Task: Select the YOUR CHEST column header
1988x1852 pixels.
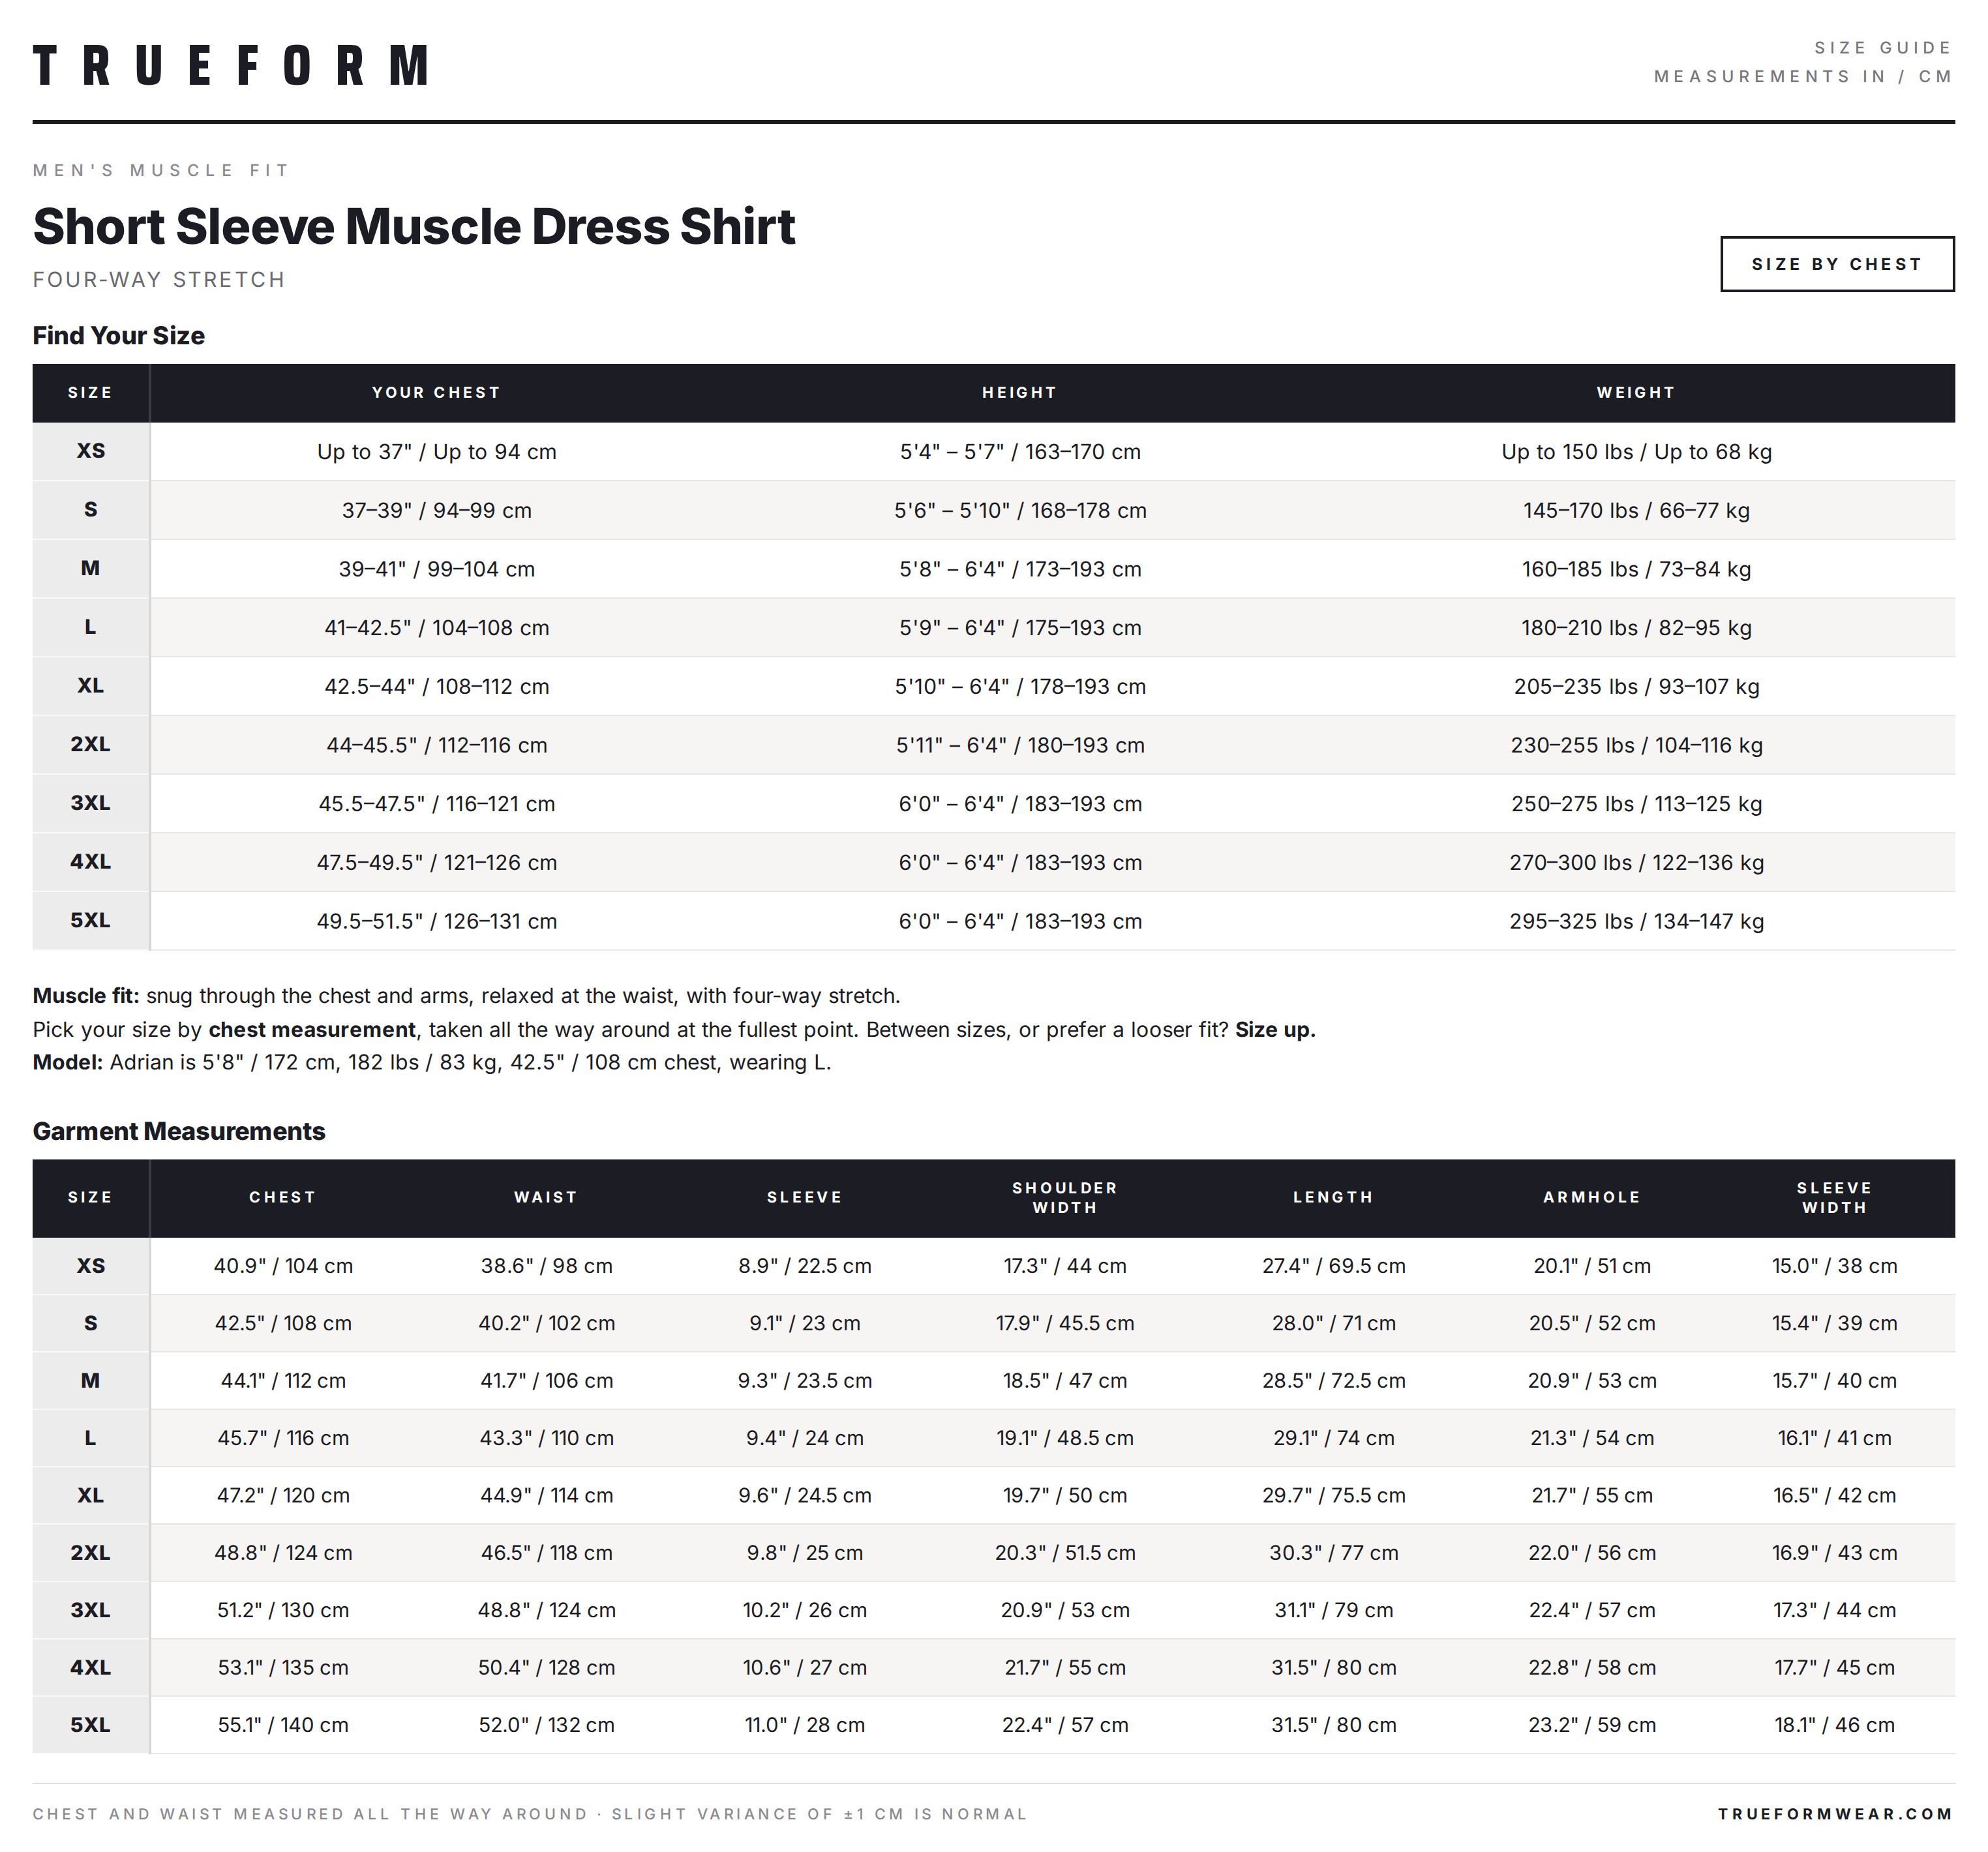Action: 436,393
